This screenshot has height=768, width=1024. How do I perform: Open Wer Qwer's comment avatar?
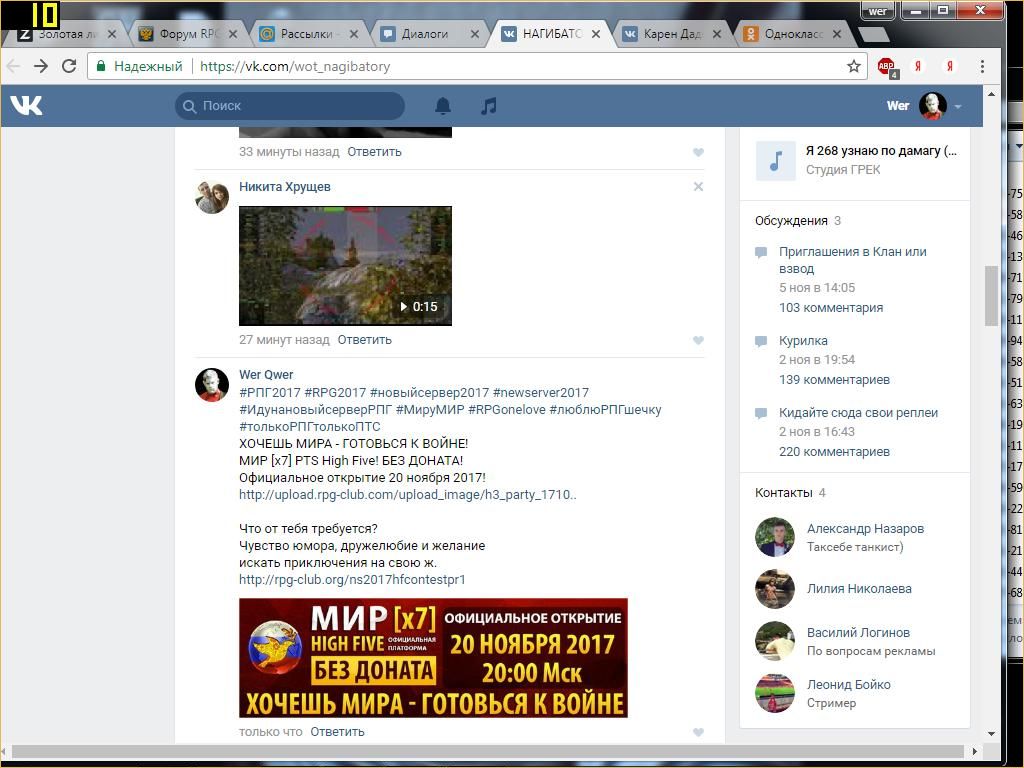(x=212, y=385)
